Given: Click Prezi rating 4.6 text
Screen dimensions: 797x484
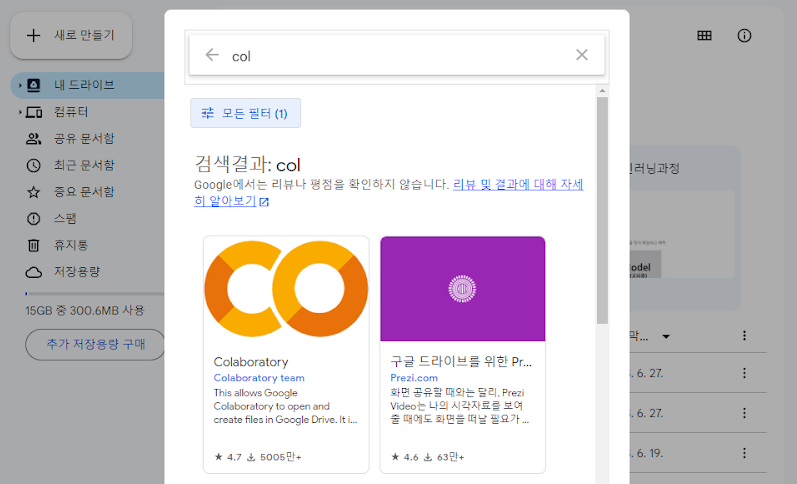Looking at the screenshot, I should [411, 457].
